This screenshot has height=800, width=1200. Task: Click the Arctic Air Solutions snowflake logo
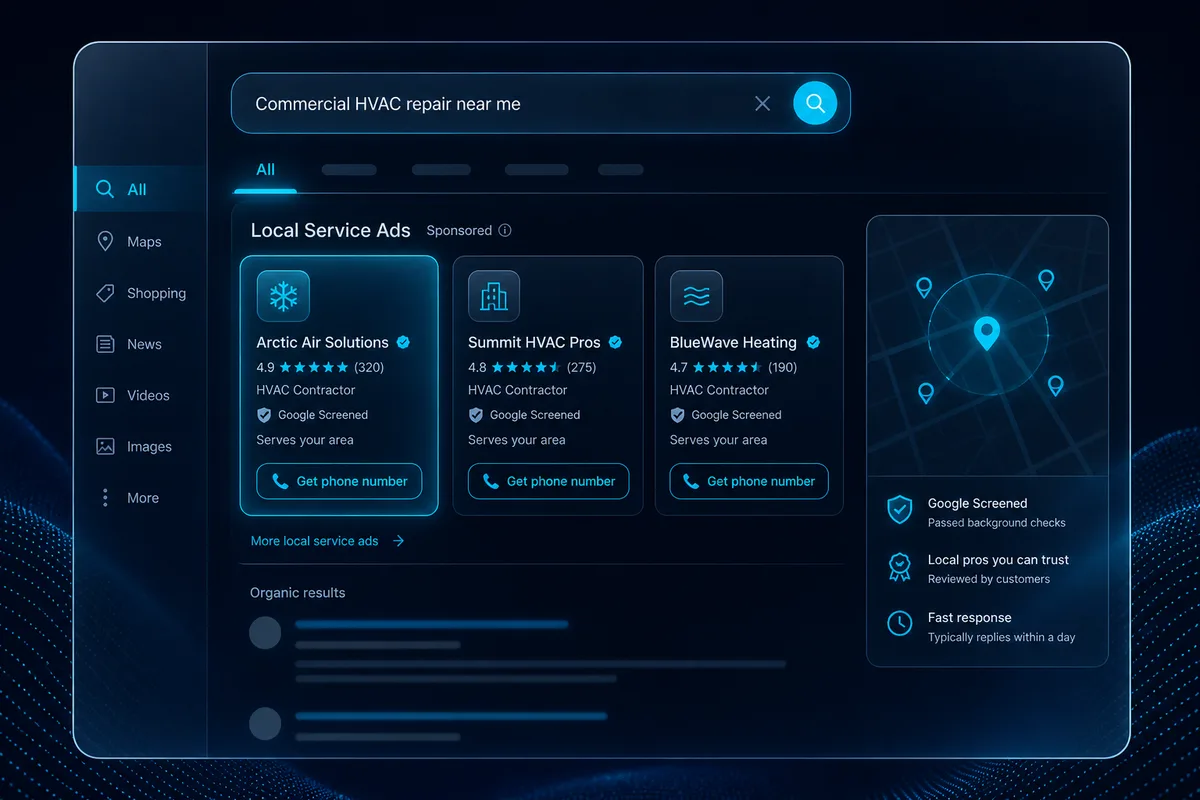(x=283, y=296)
